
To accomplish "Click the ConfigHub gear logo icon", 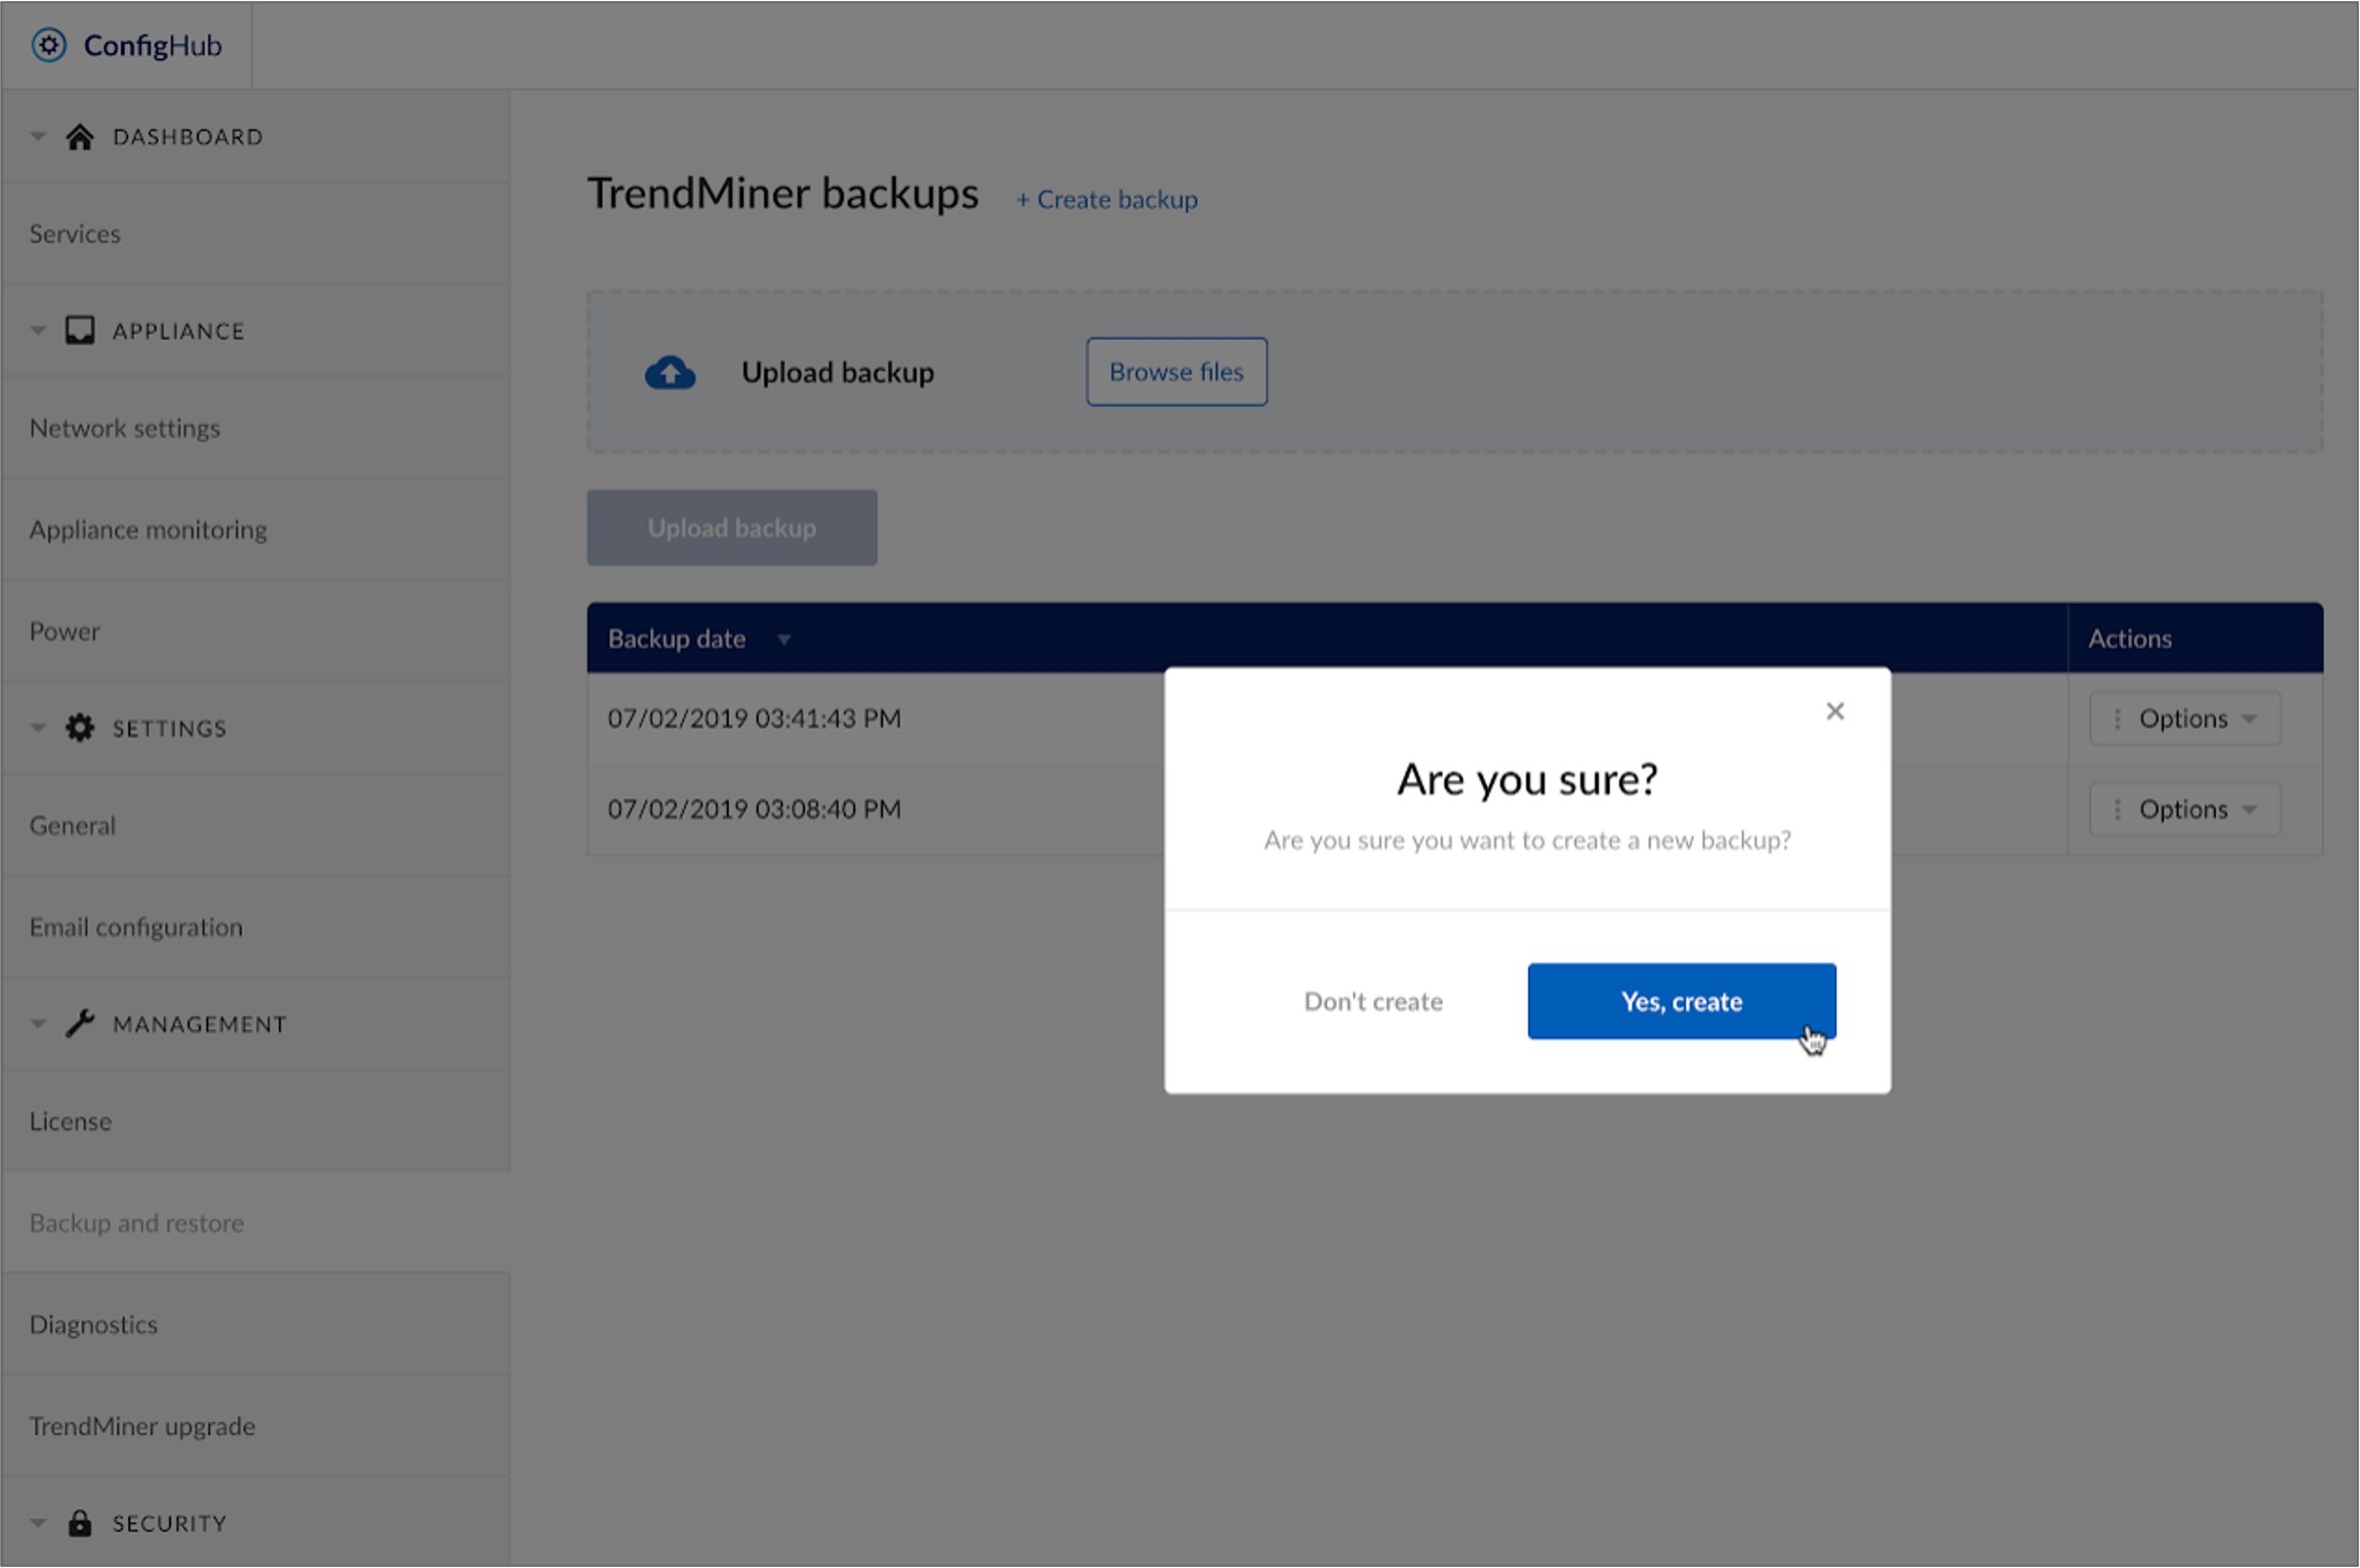I will [48, 45].
